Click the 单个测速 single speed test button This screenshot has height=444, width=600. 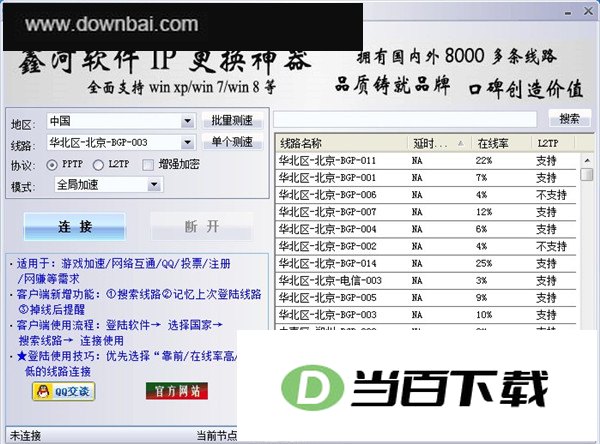click(232, 142)
